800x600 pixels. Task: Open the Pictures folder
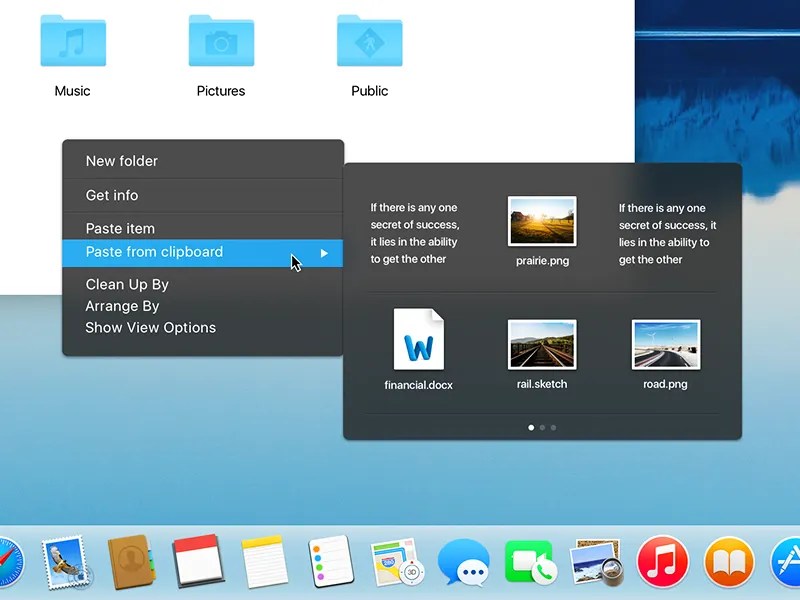click(221, 40)
